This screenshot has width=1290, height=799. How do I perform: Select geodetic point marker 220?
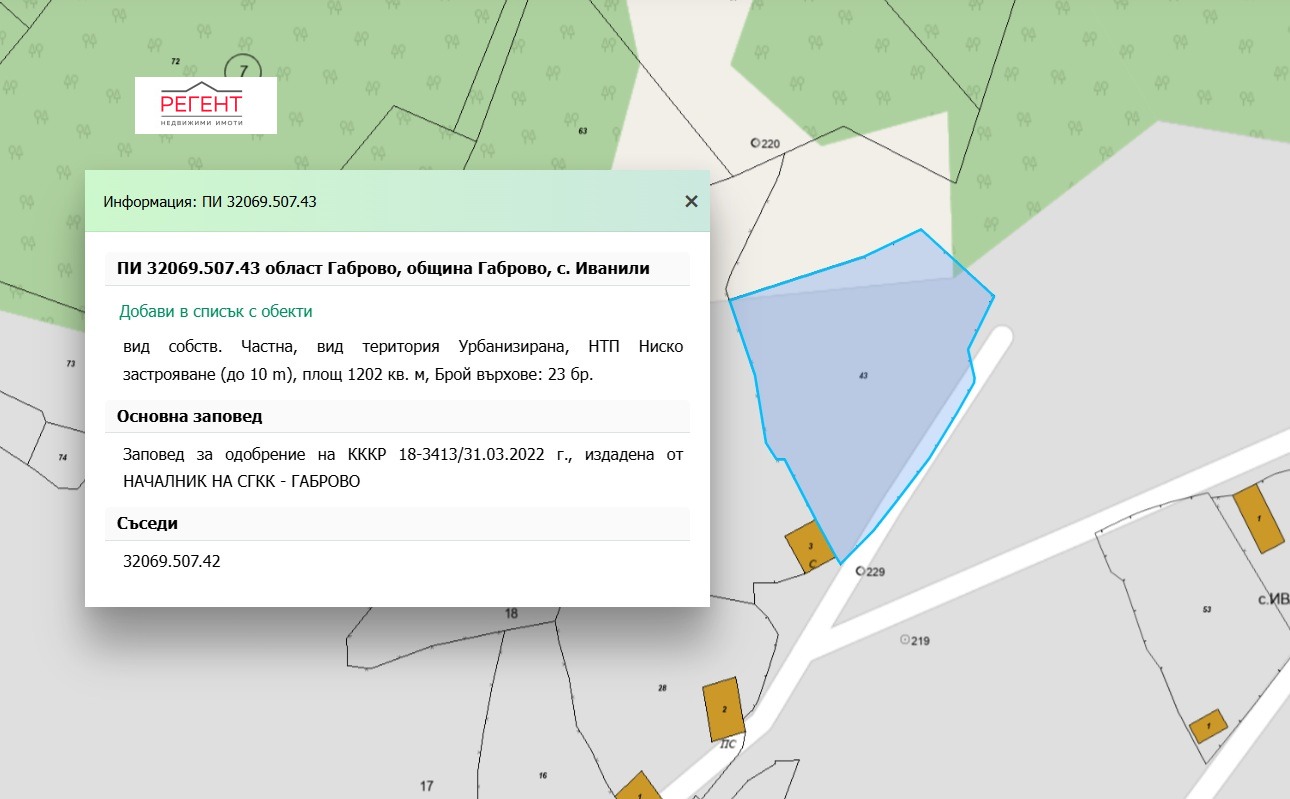(759, 142)
